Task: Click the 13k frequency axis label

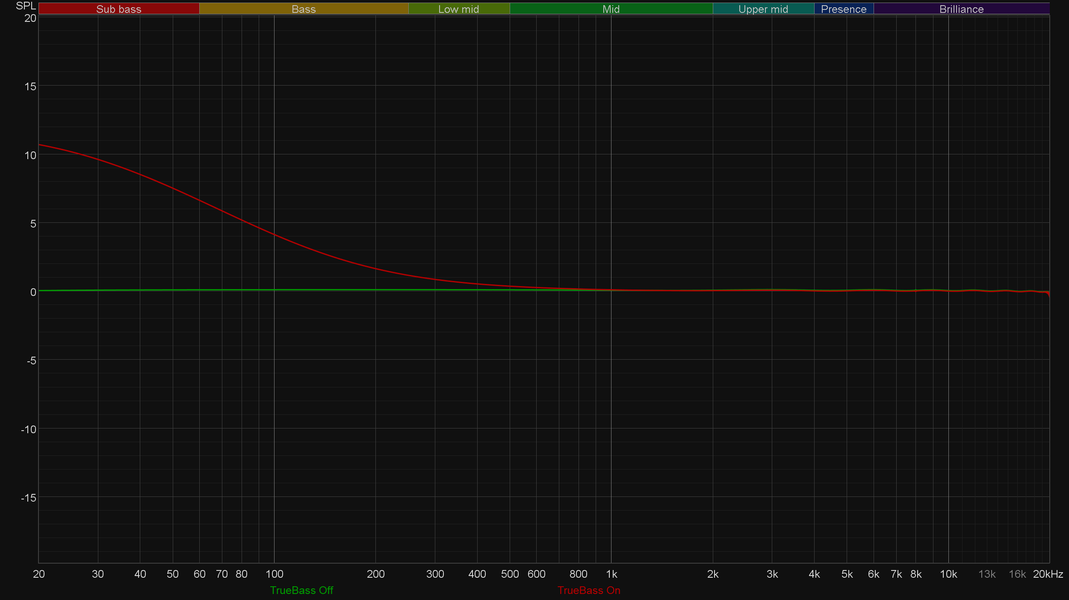Action: click(987, 575)
